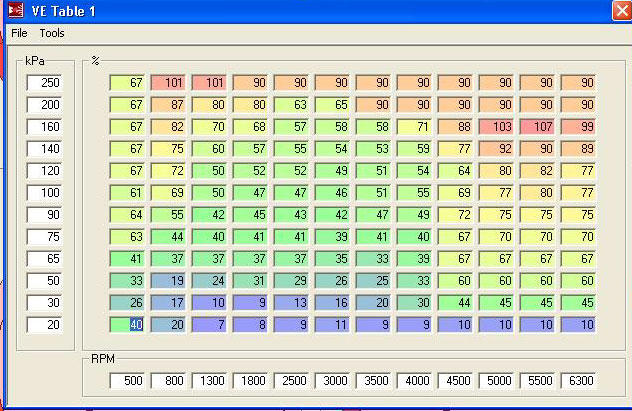Select the VE cell with value 59

[x=414, y=149]
